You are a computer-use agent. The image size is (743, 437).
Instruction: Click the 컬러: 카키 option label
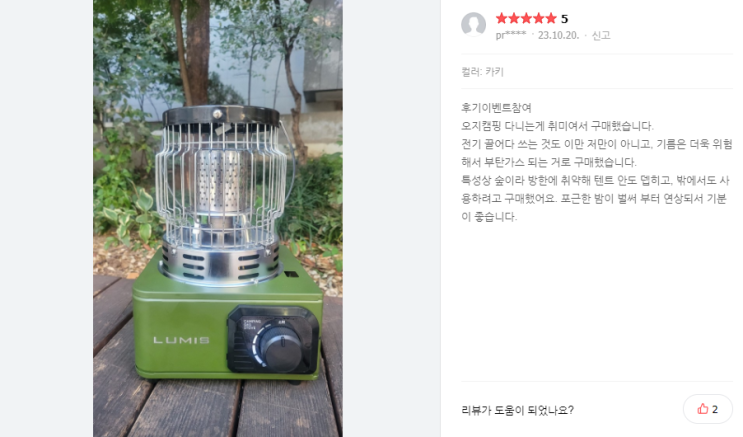[x=482, y=72]
